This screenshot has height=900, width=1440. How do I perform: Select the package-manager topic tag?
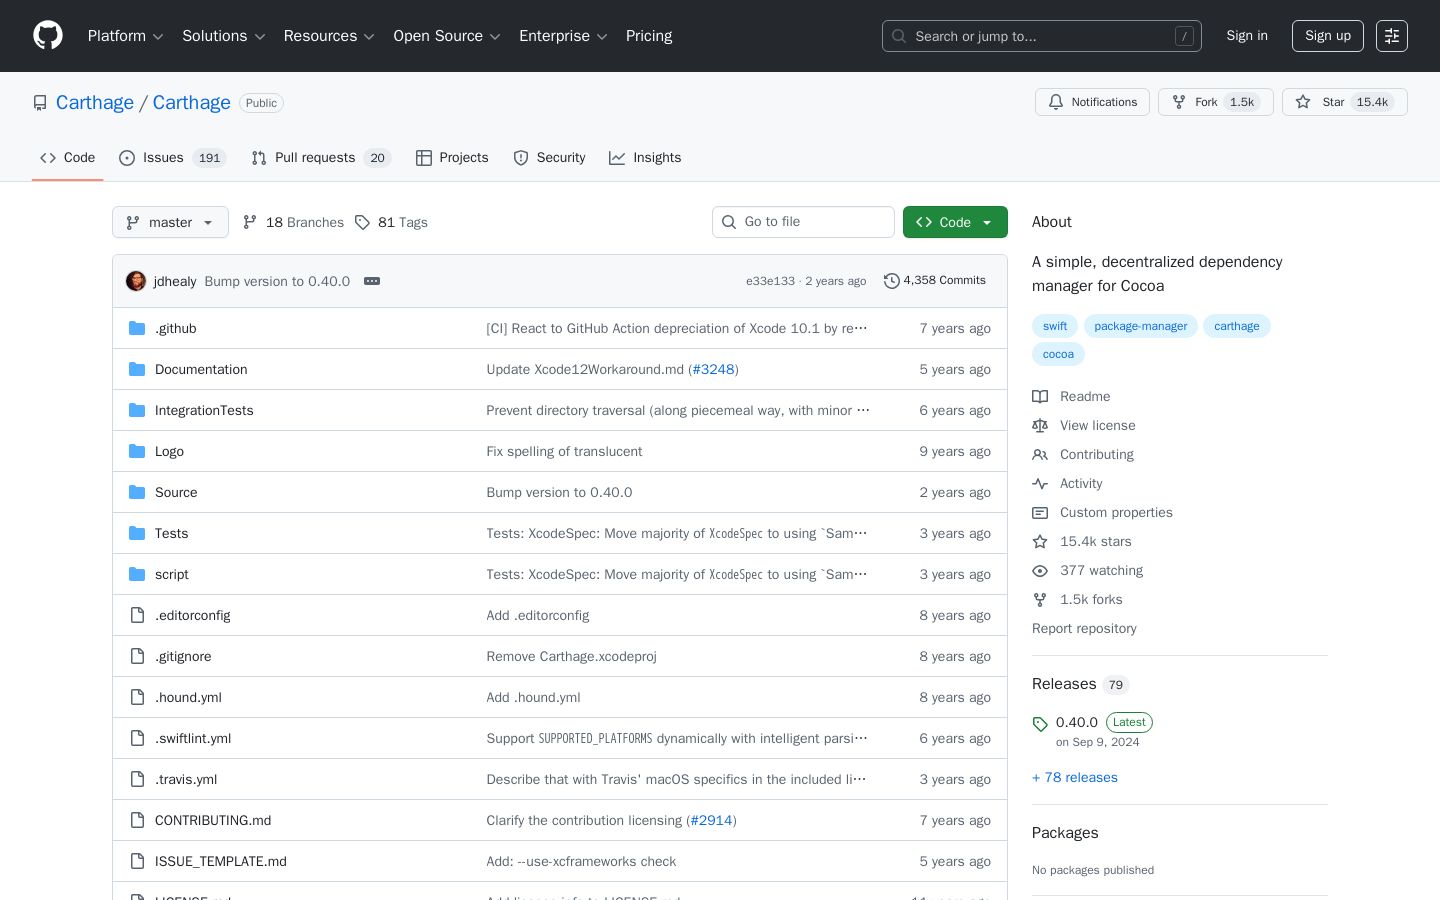1141,326
